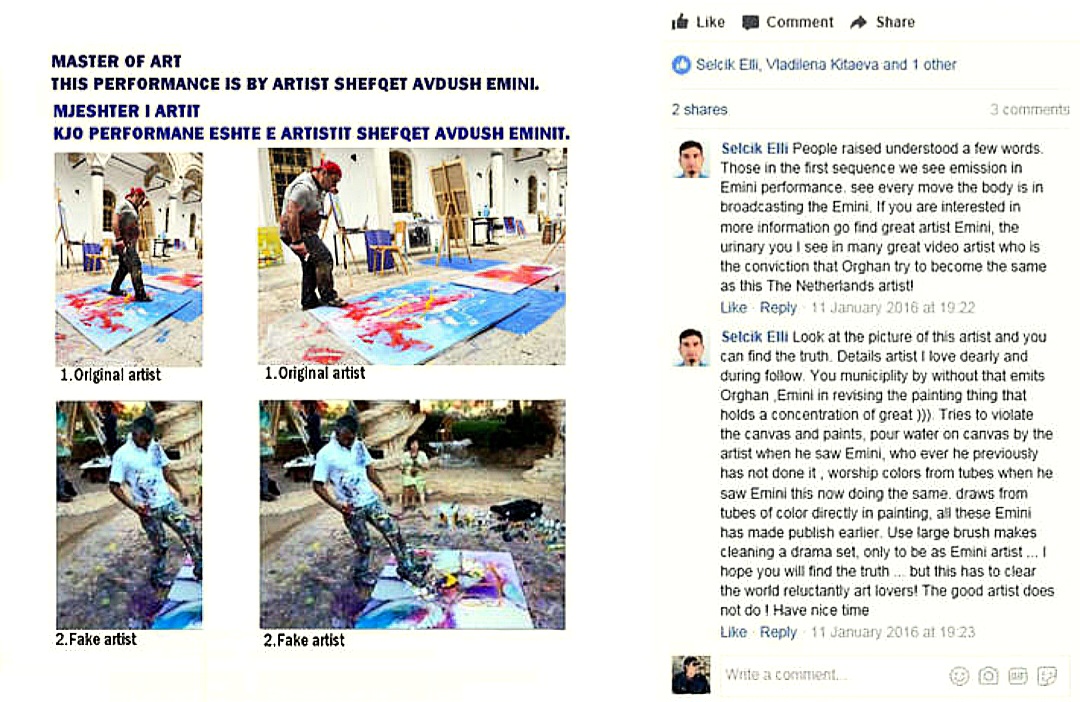Open the list of people who liked
The height and width of the screenshot is (702, 1080).
pyautogui.click(x=826, y=65)
